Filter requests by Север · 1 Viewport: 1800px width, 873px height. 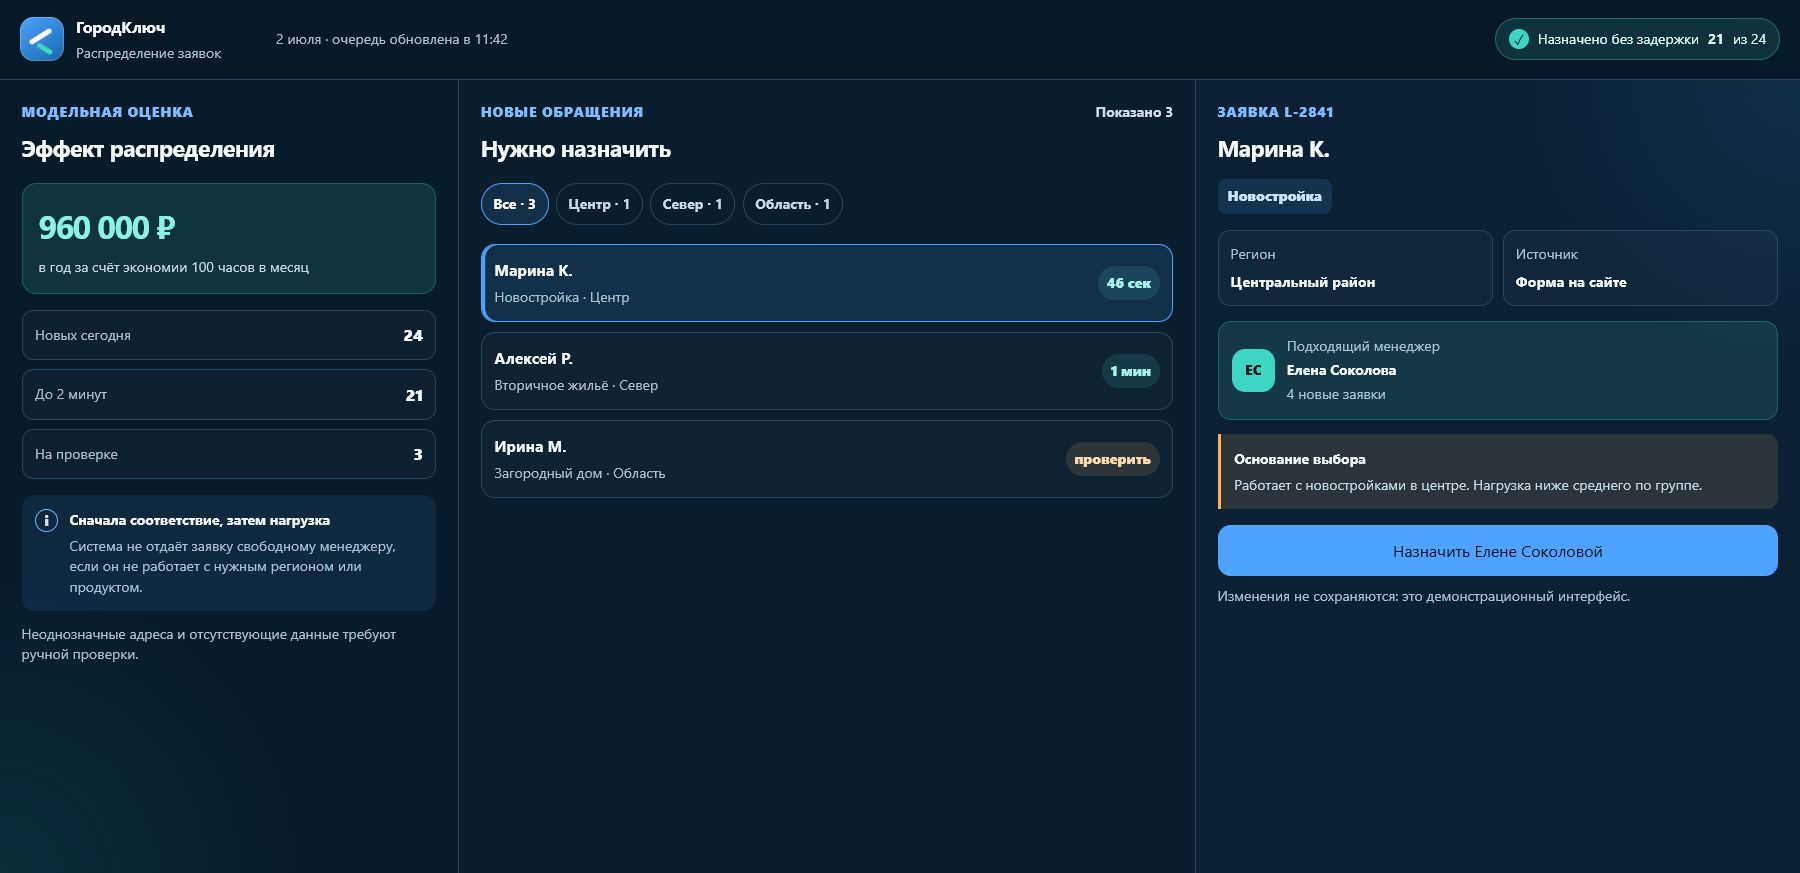pos(692,204)
